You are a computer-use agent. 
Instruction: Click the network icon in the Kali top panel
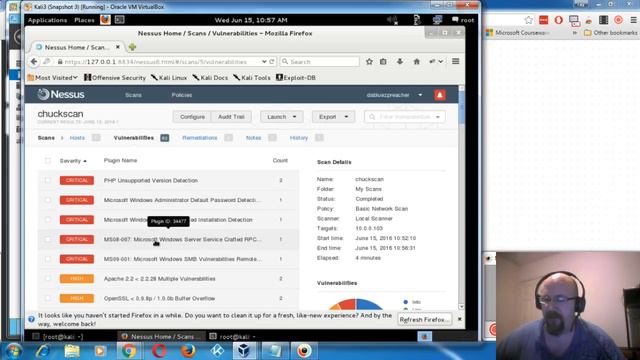coord(438,20)
